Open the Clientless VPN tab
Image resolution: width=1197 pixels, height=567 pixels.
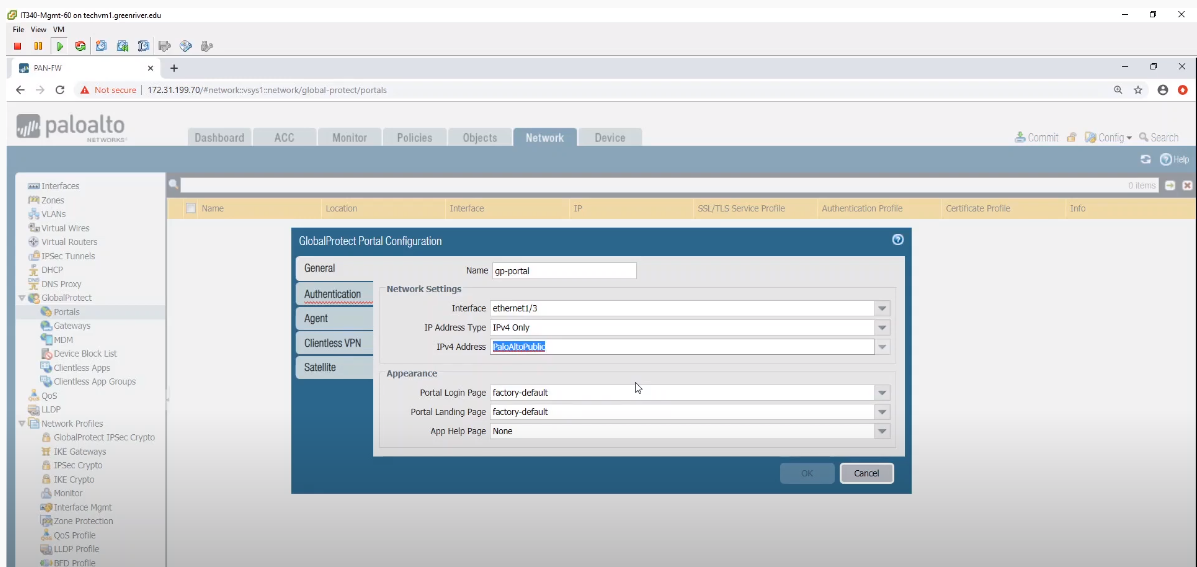coord(334,343)
